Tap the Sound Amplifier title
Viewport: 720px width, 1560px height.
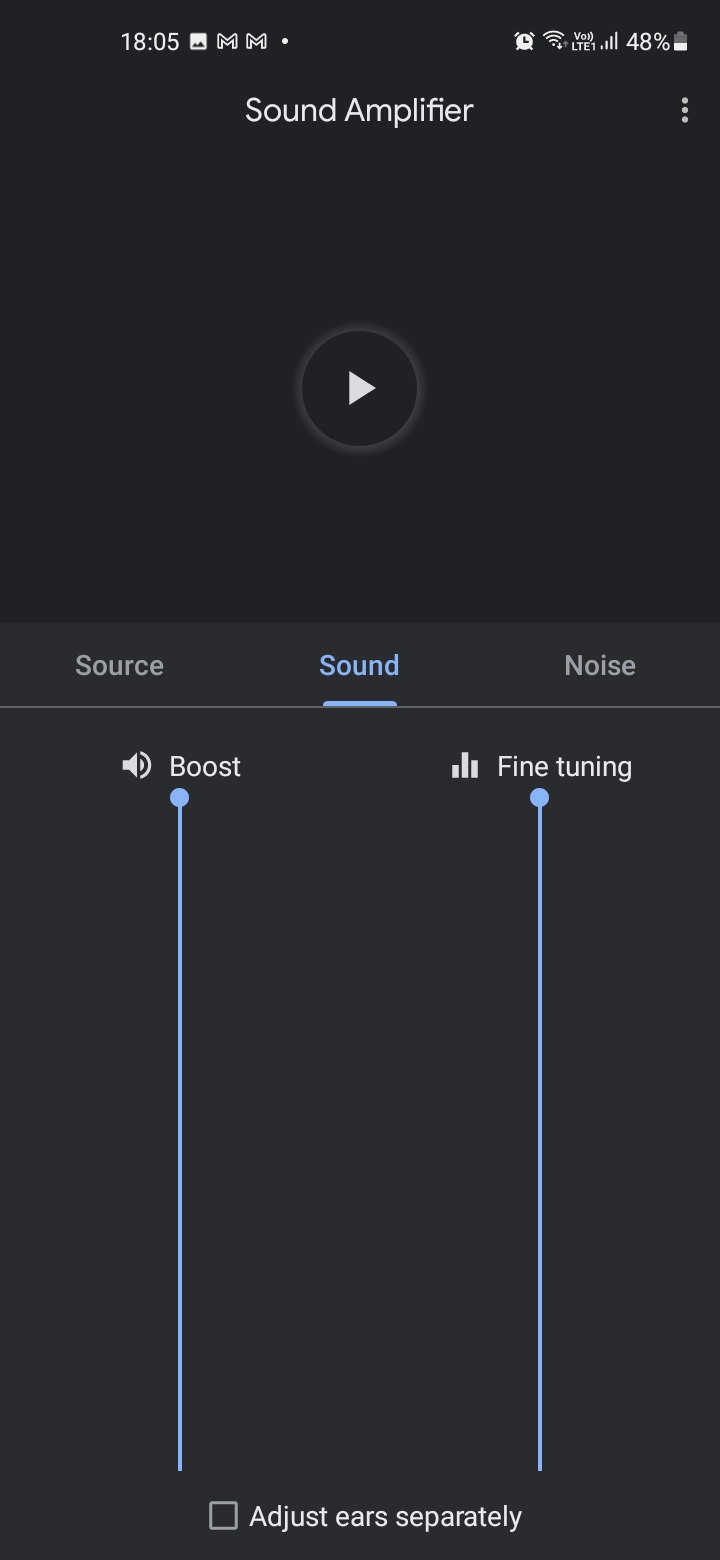click(x=359, y=110)
